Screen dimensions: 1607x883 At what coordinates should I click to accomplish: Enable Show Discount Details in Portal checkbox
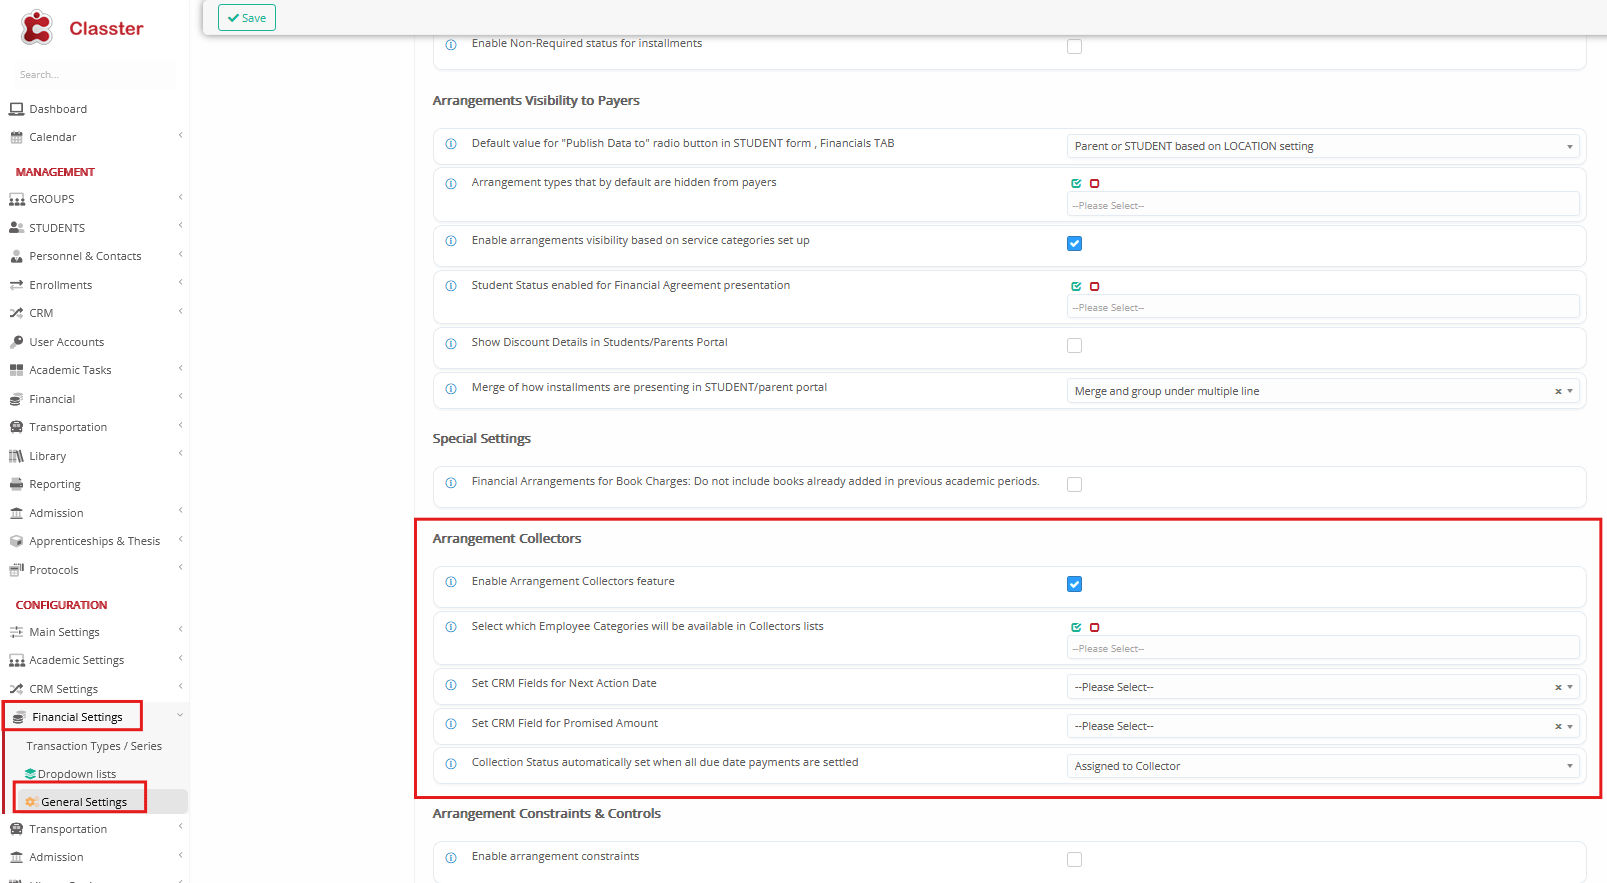pos(1074,346)
